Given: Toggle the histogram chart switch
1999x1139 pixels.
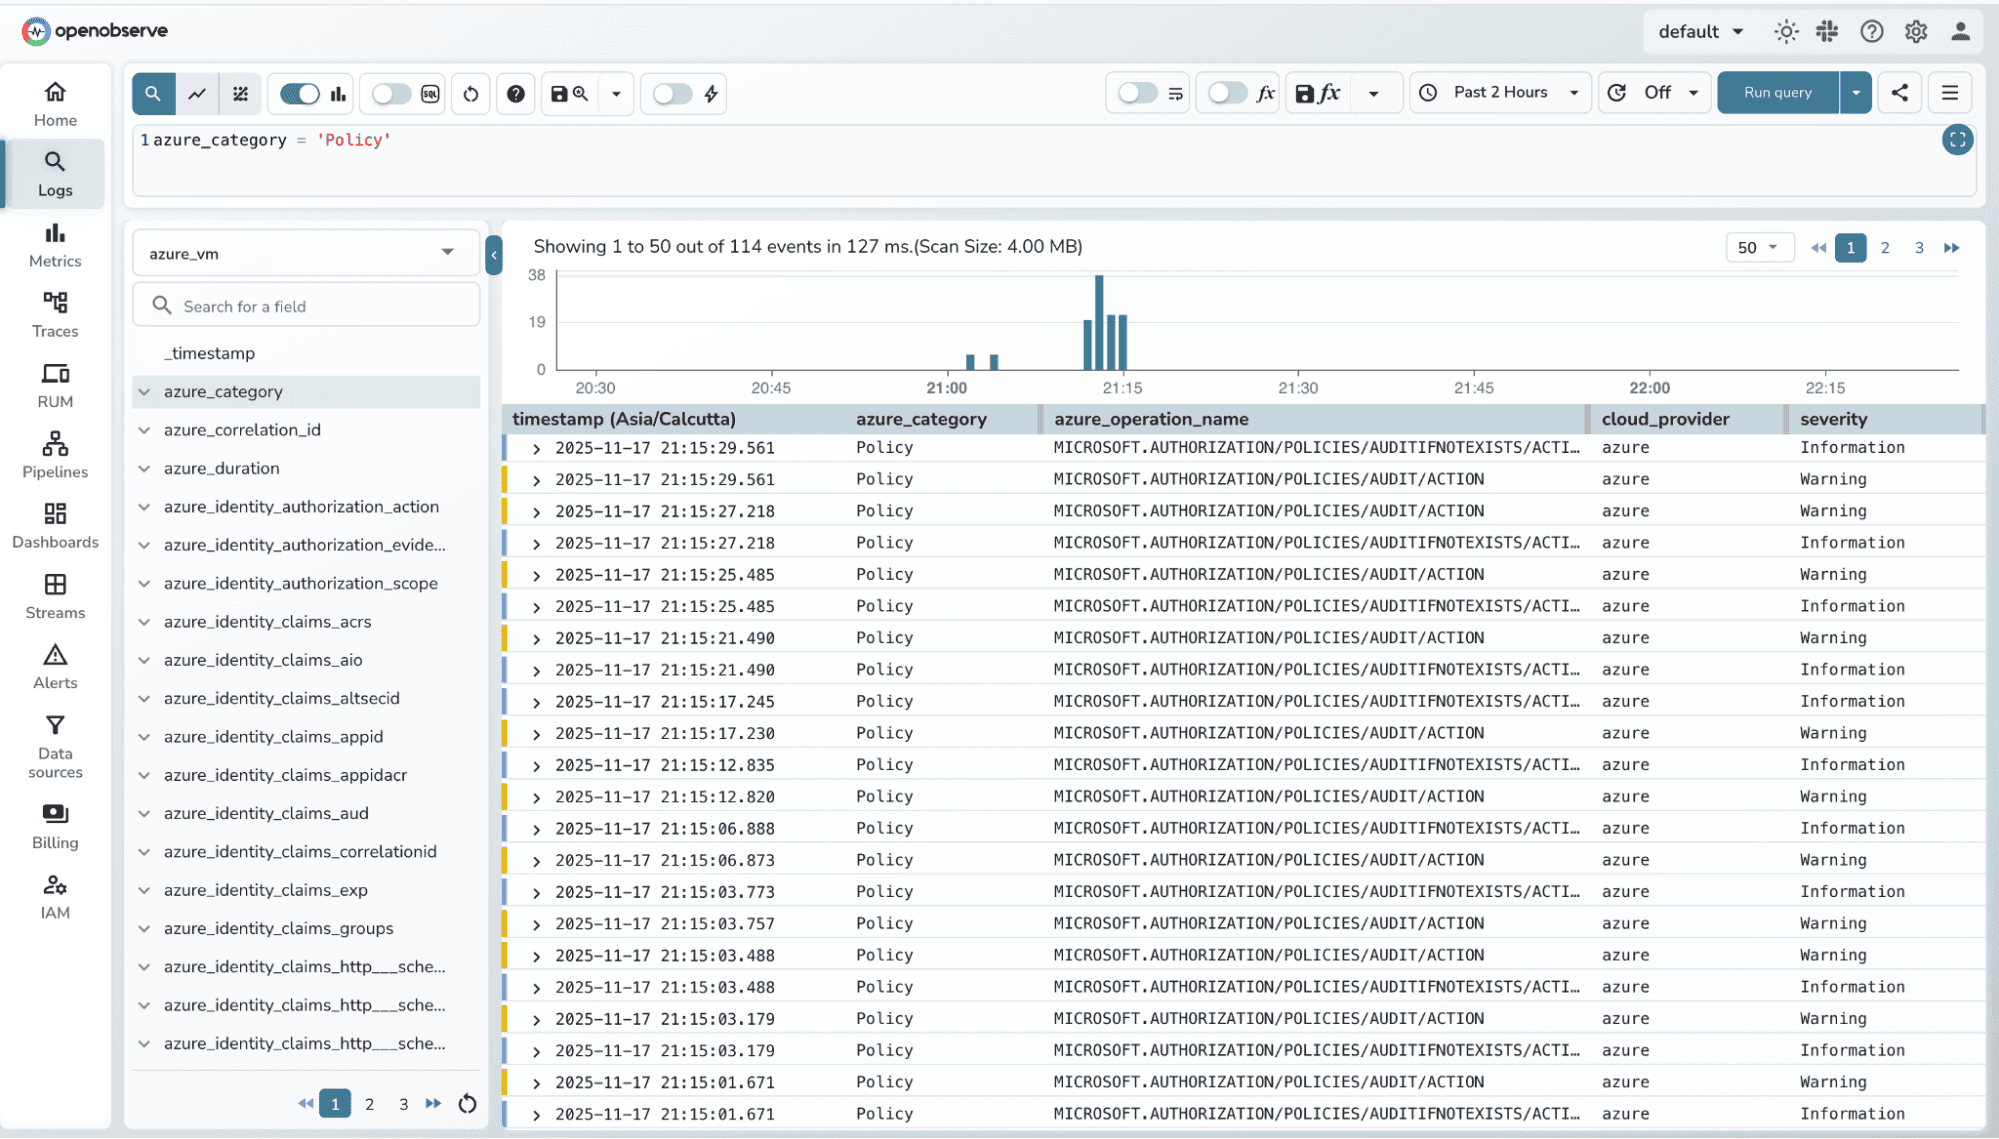Looking at the screenshot, I should [x=298, y=93].
